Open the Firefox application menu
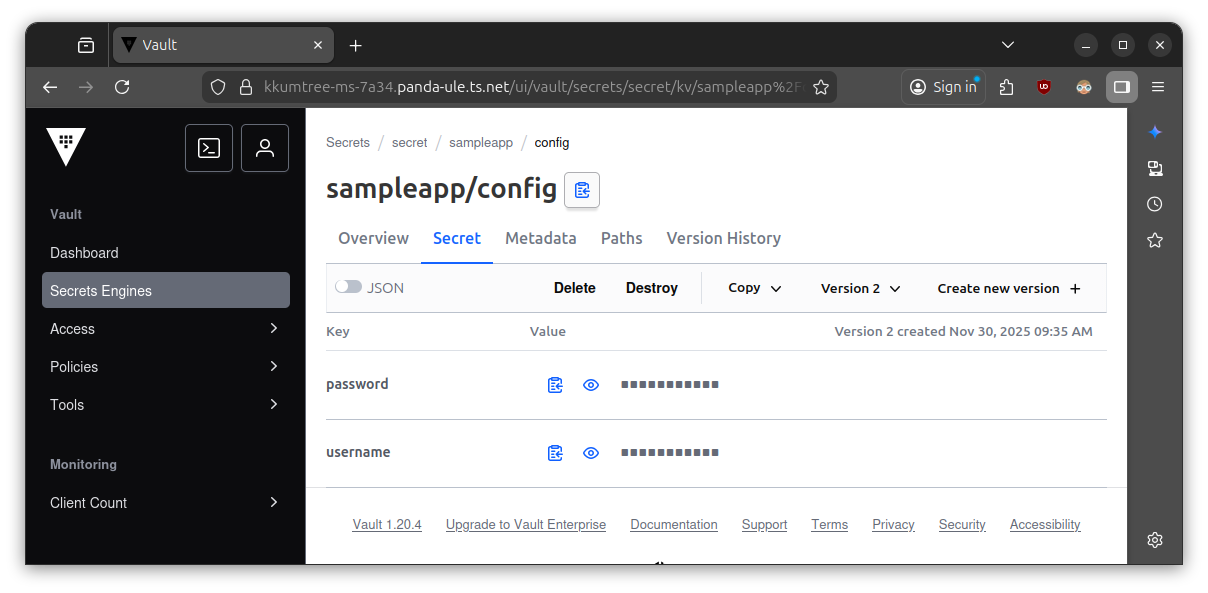Image resolution: width=1208 pixels, height=593 pixels. [1158, 87]
